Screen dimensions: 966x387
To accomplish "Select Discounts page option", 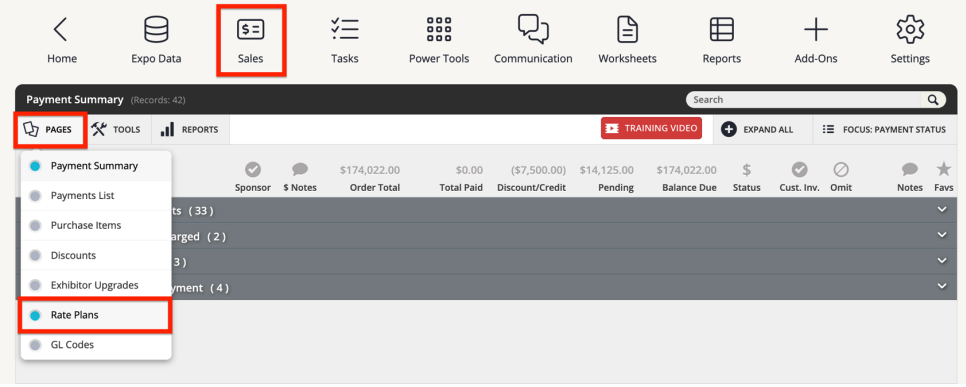I will pos(96,255).
